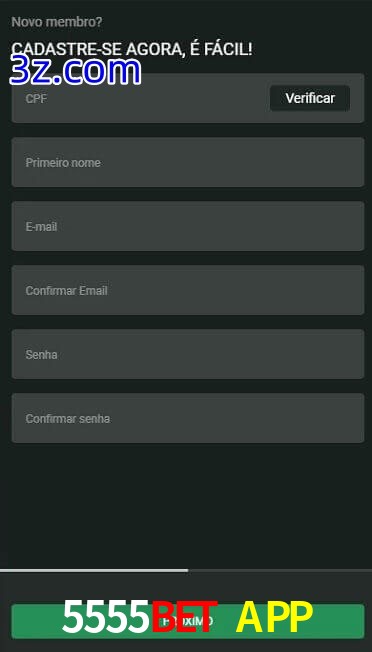Viewport: 372px width, 652px height.
Task: Activate the Confirmar Email field
Action: click(x=188, y=290)
